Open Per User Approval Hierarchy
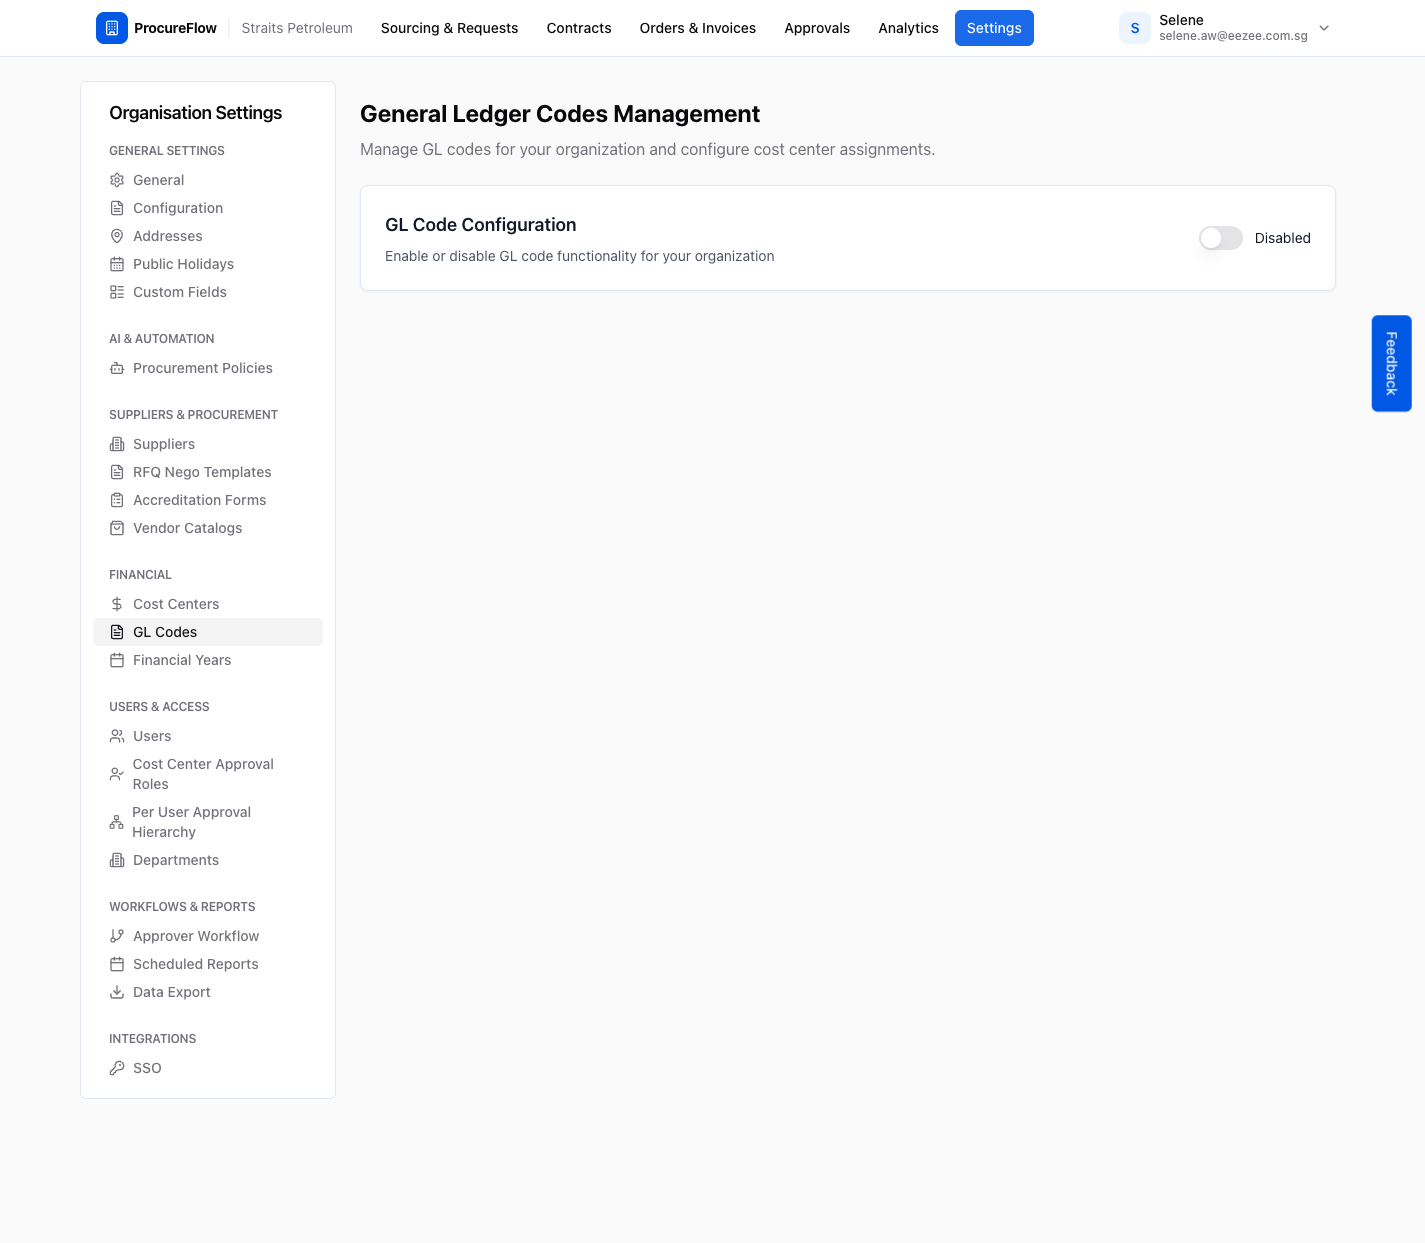Viewport: 1425px width, 1243px height. tap(208, 822)
